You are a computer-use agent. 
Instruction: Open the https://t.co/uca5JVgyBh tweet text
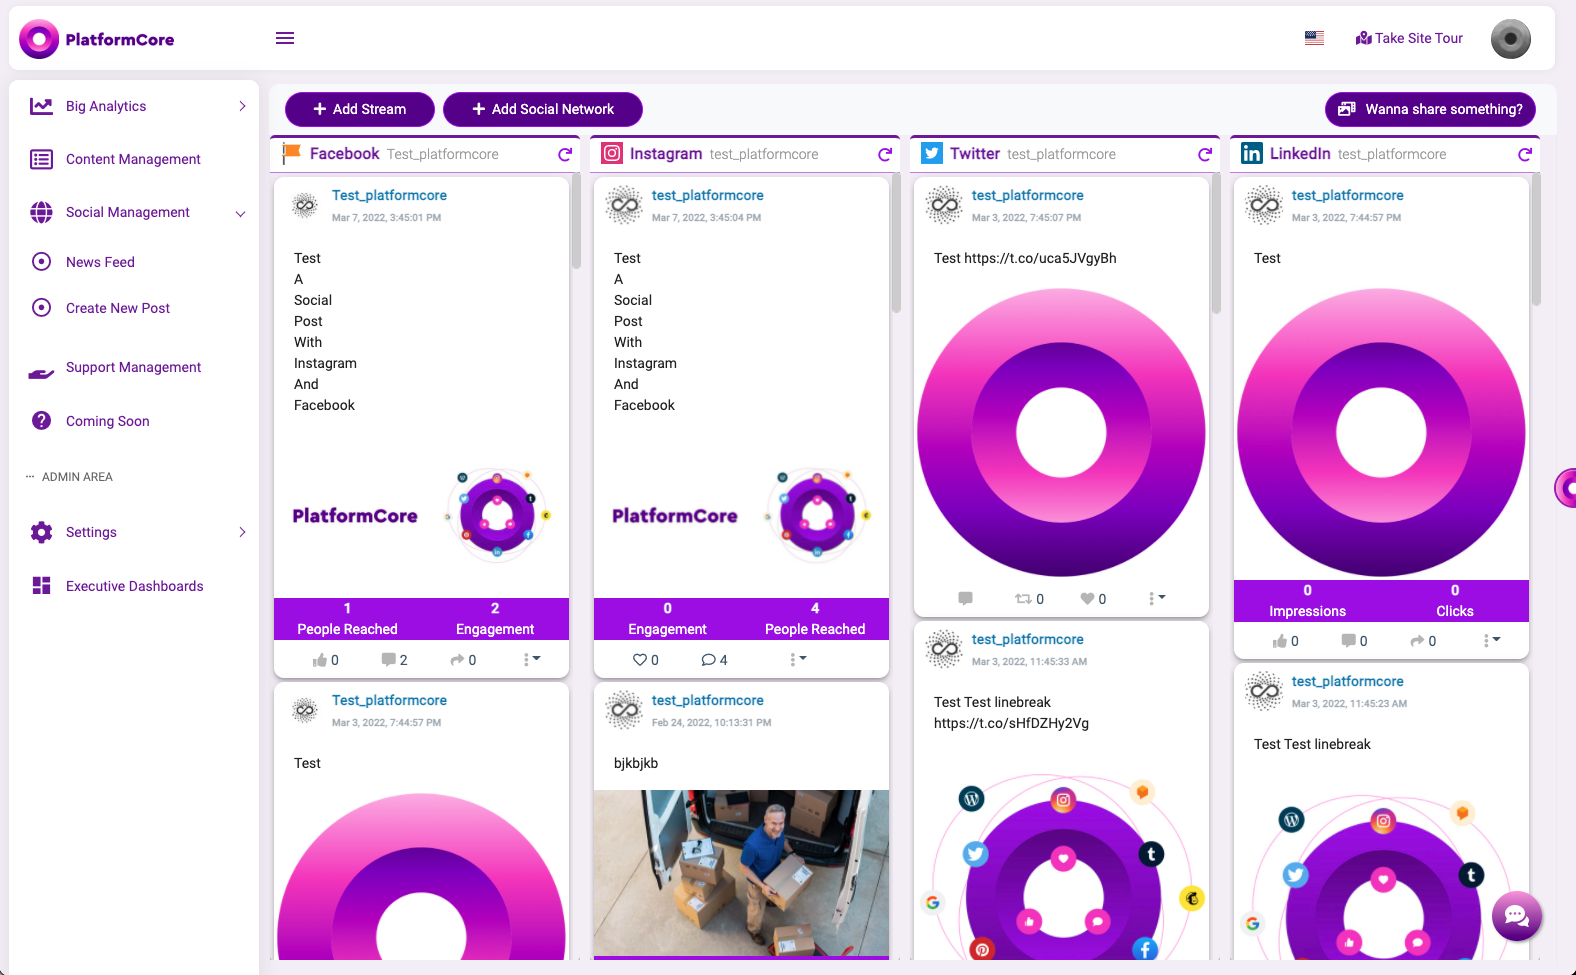pyautogui.click(x=1040, y=258)
